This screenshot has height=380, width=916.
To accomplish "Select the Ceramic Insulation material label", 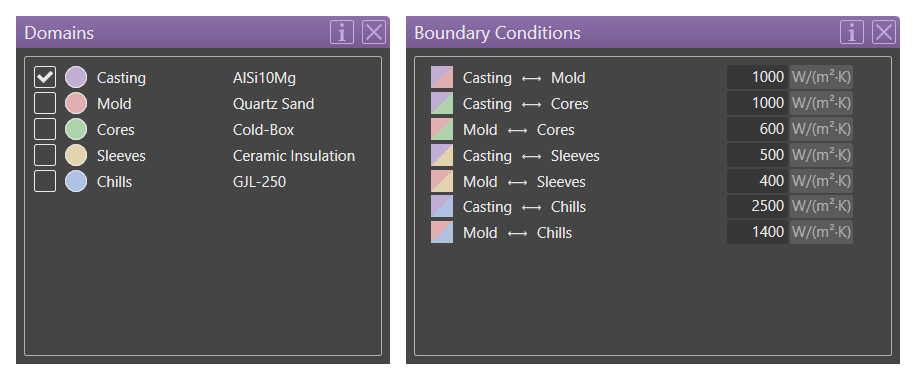I will pyautogui.click(x=294, y=156).
